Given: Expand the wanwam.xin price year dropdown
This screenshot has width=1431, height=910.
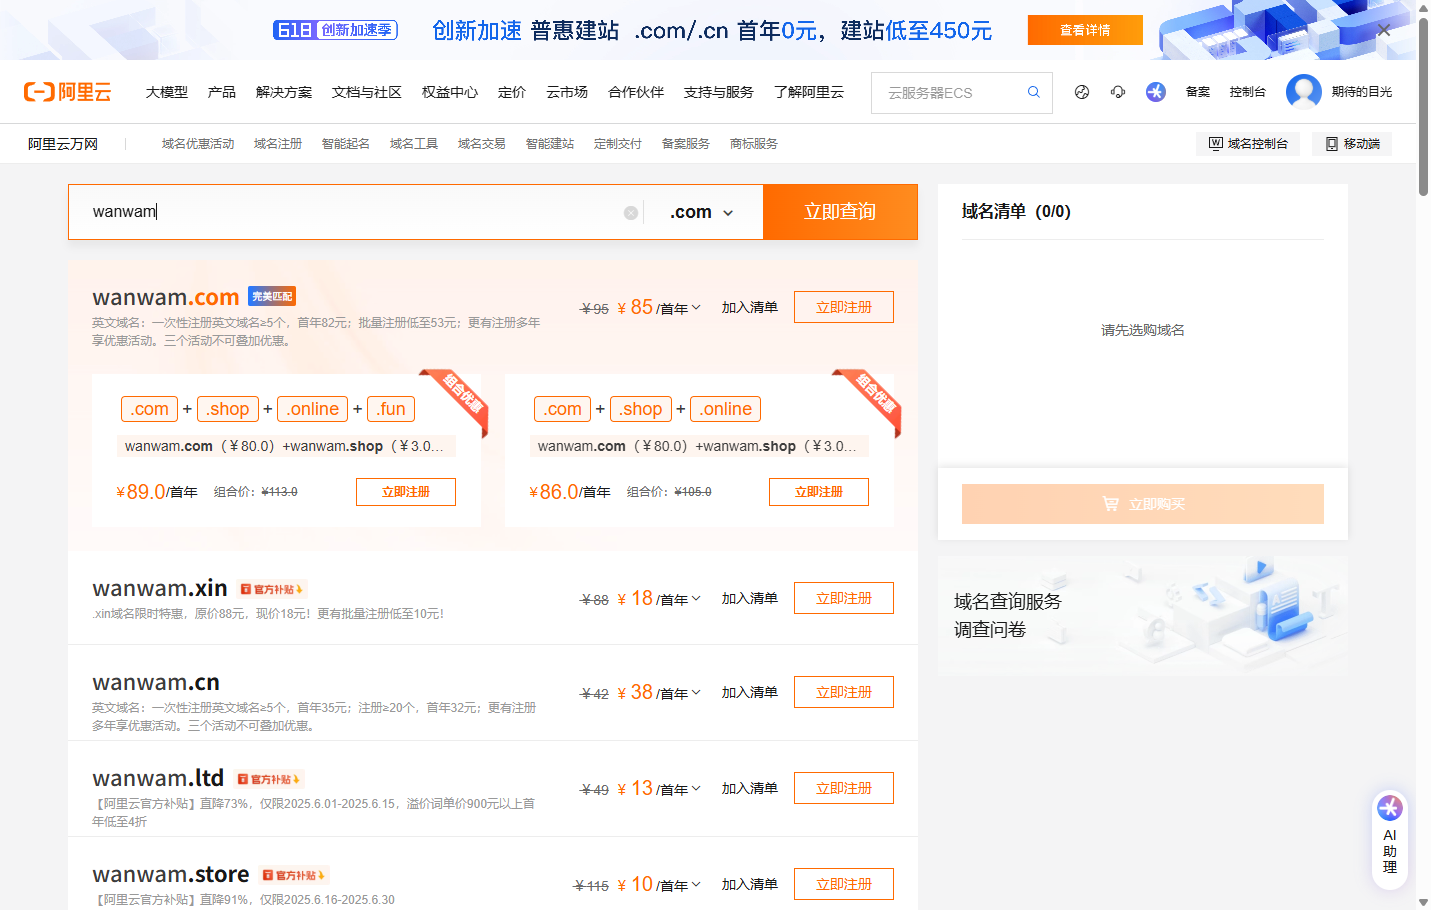Looking at the screenshot, I should coord(696,599).
